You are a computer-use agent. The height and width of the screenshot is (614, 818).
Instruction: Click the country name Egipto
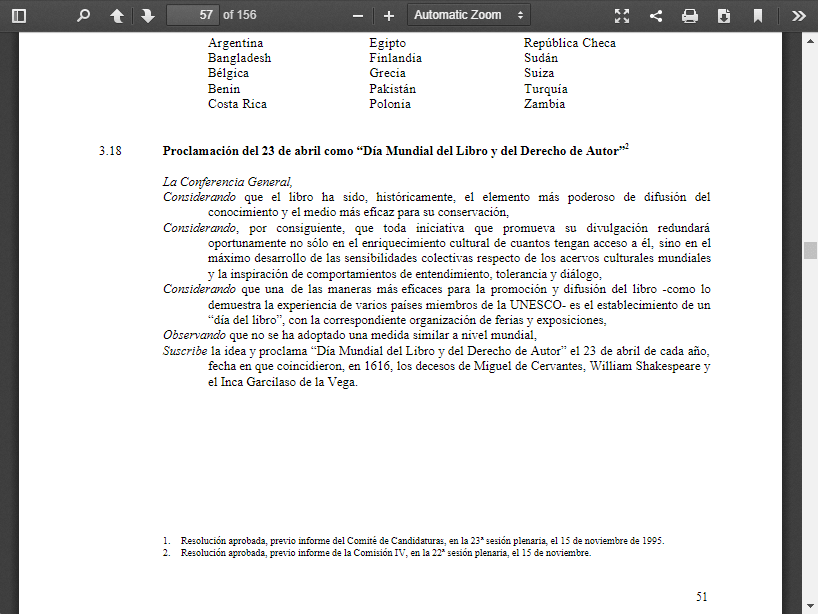(x=387, y=43)
